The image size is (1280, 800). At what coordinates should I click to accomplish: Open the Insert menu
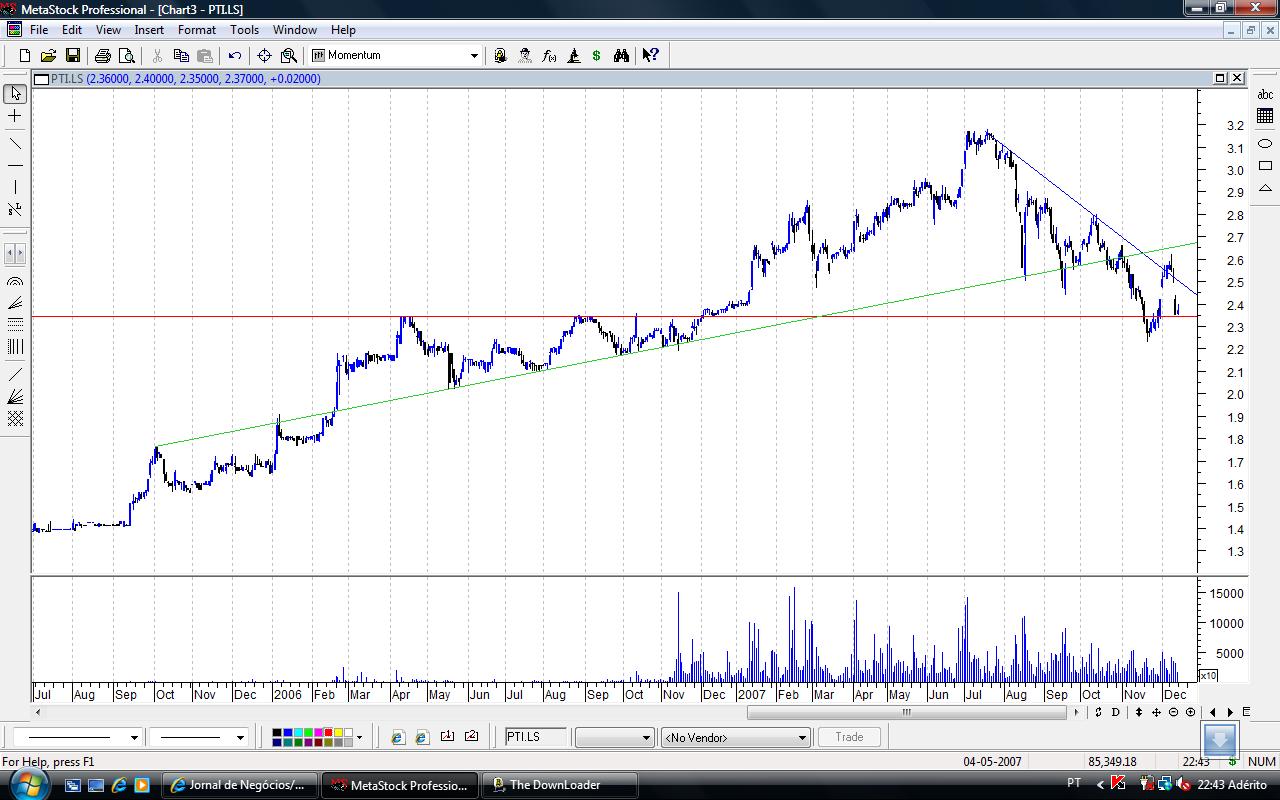tap(149, 30)
